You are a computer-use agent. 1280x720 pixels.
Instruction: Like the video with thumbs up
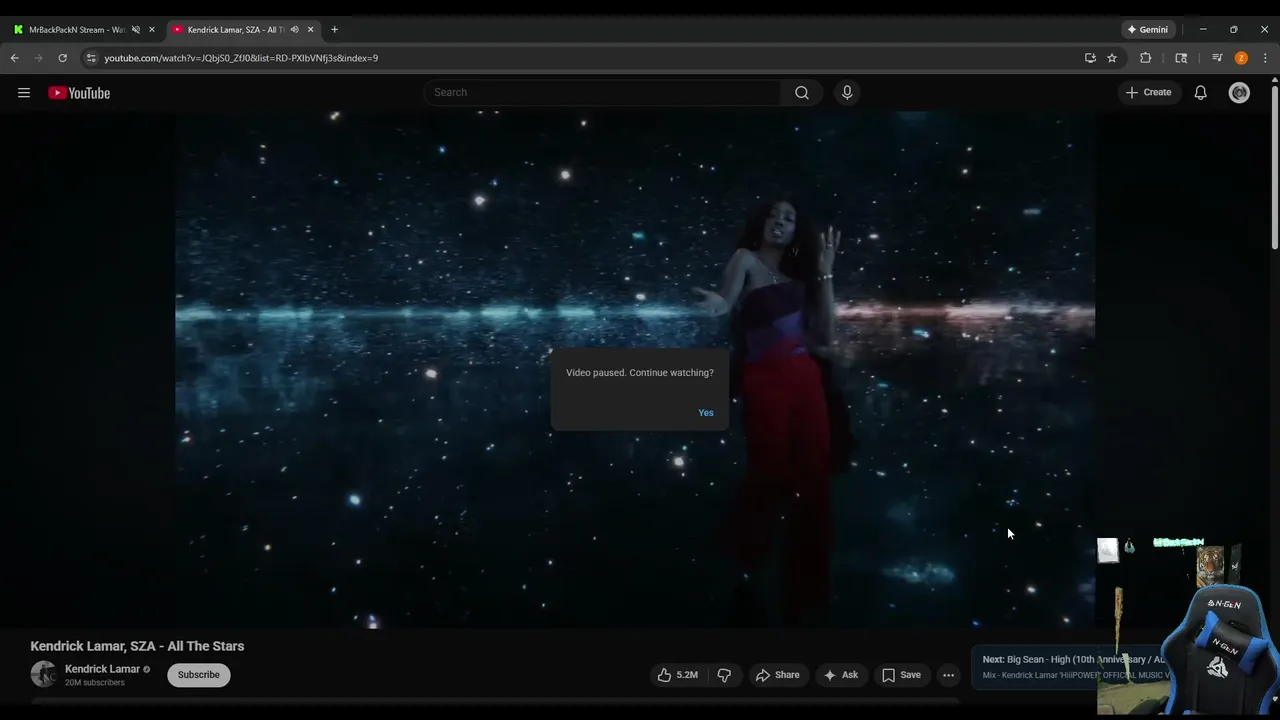tap(677, 675)
